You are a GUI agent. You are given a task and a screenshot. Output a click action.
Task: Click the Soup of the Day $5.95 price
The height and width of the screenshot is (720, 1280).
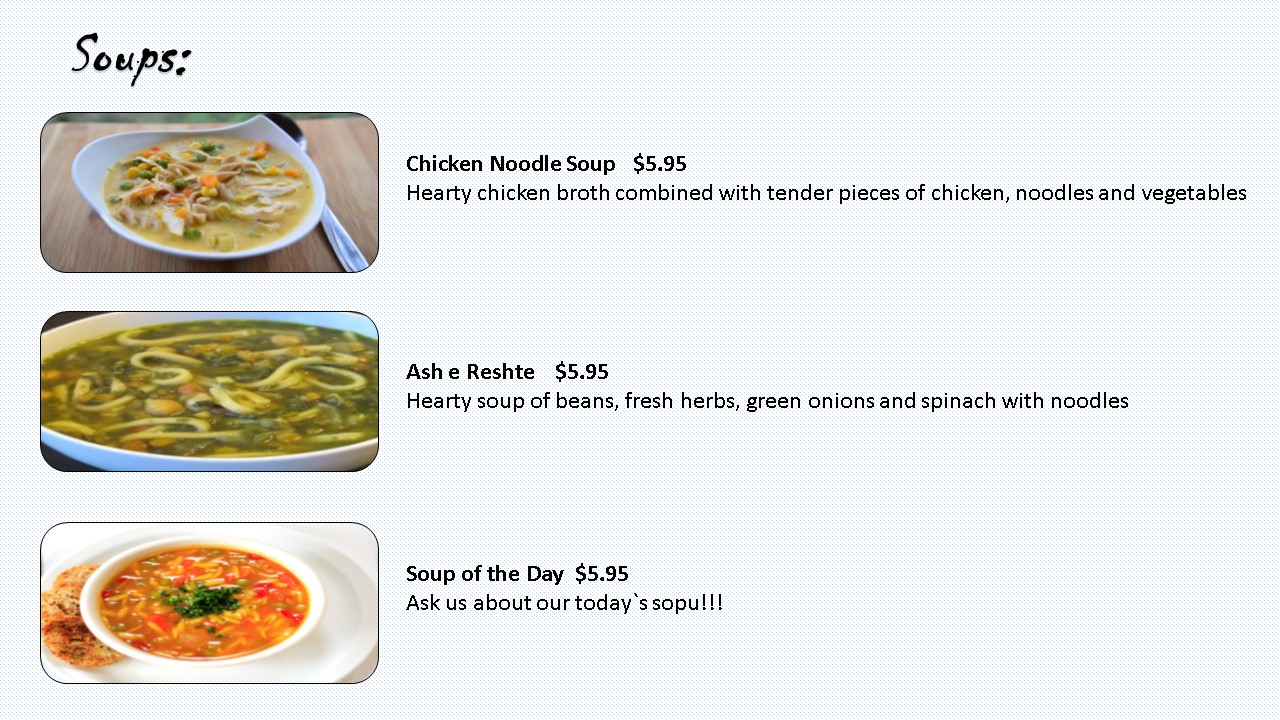601,574
